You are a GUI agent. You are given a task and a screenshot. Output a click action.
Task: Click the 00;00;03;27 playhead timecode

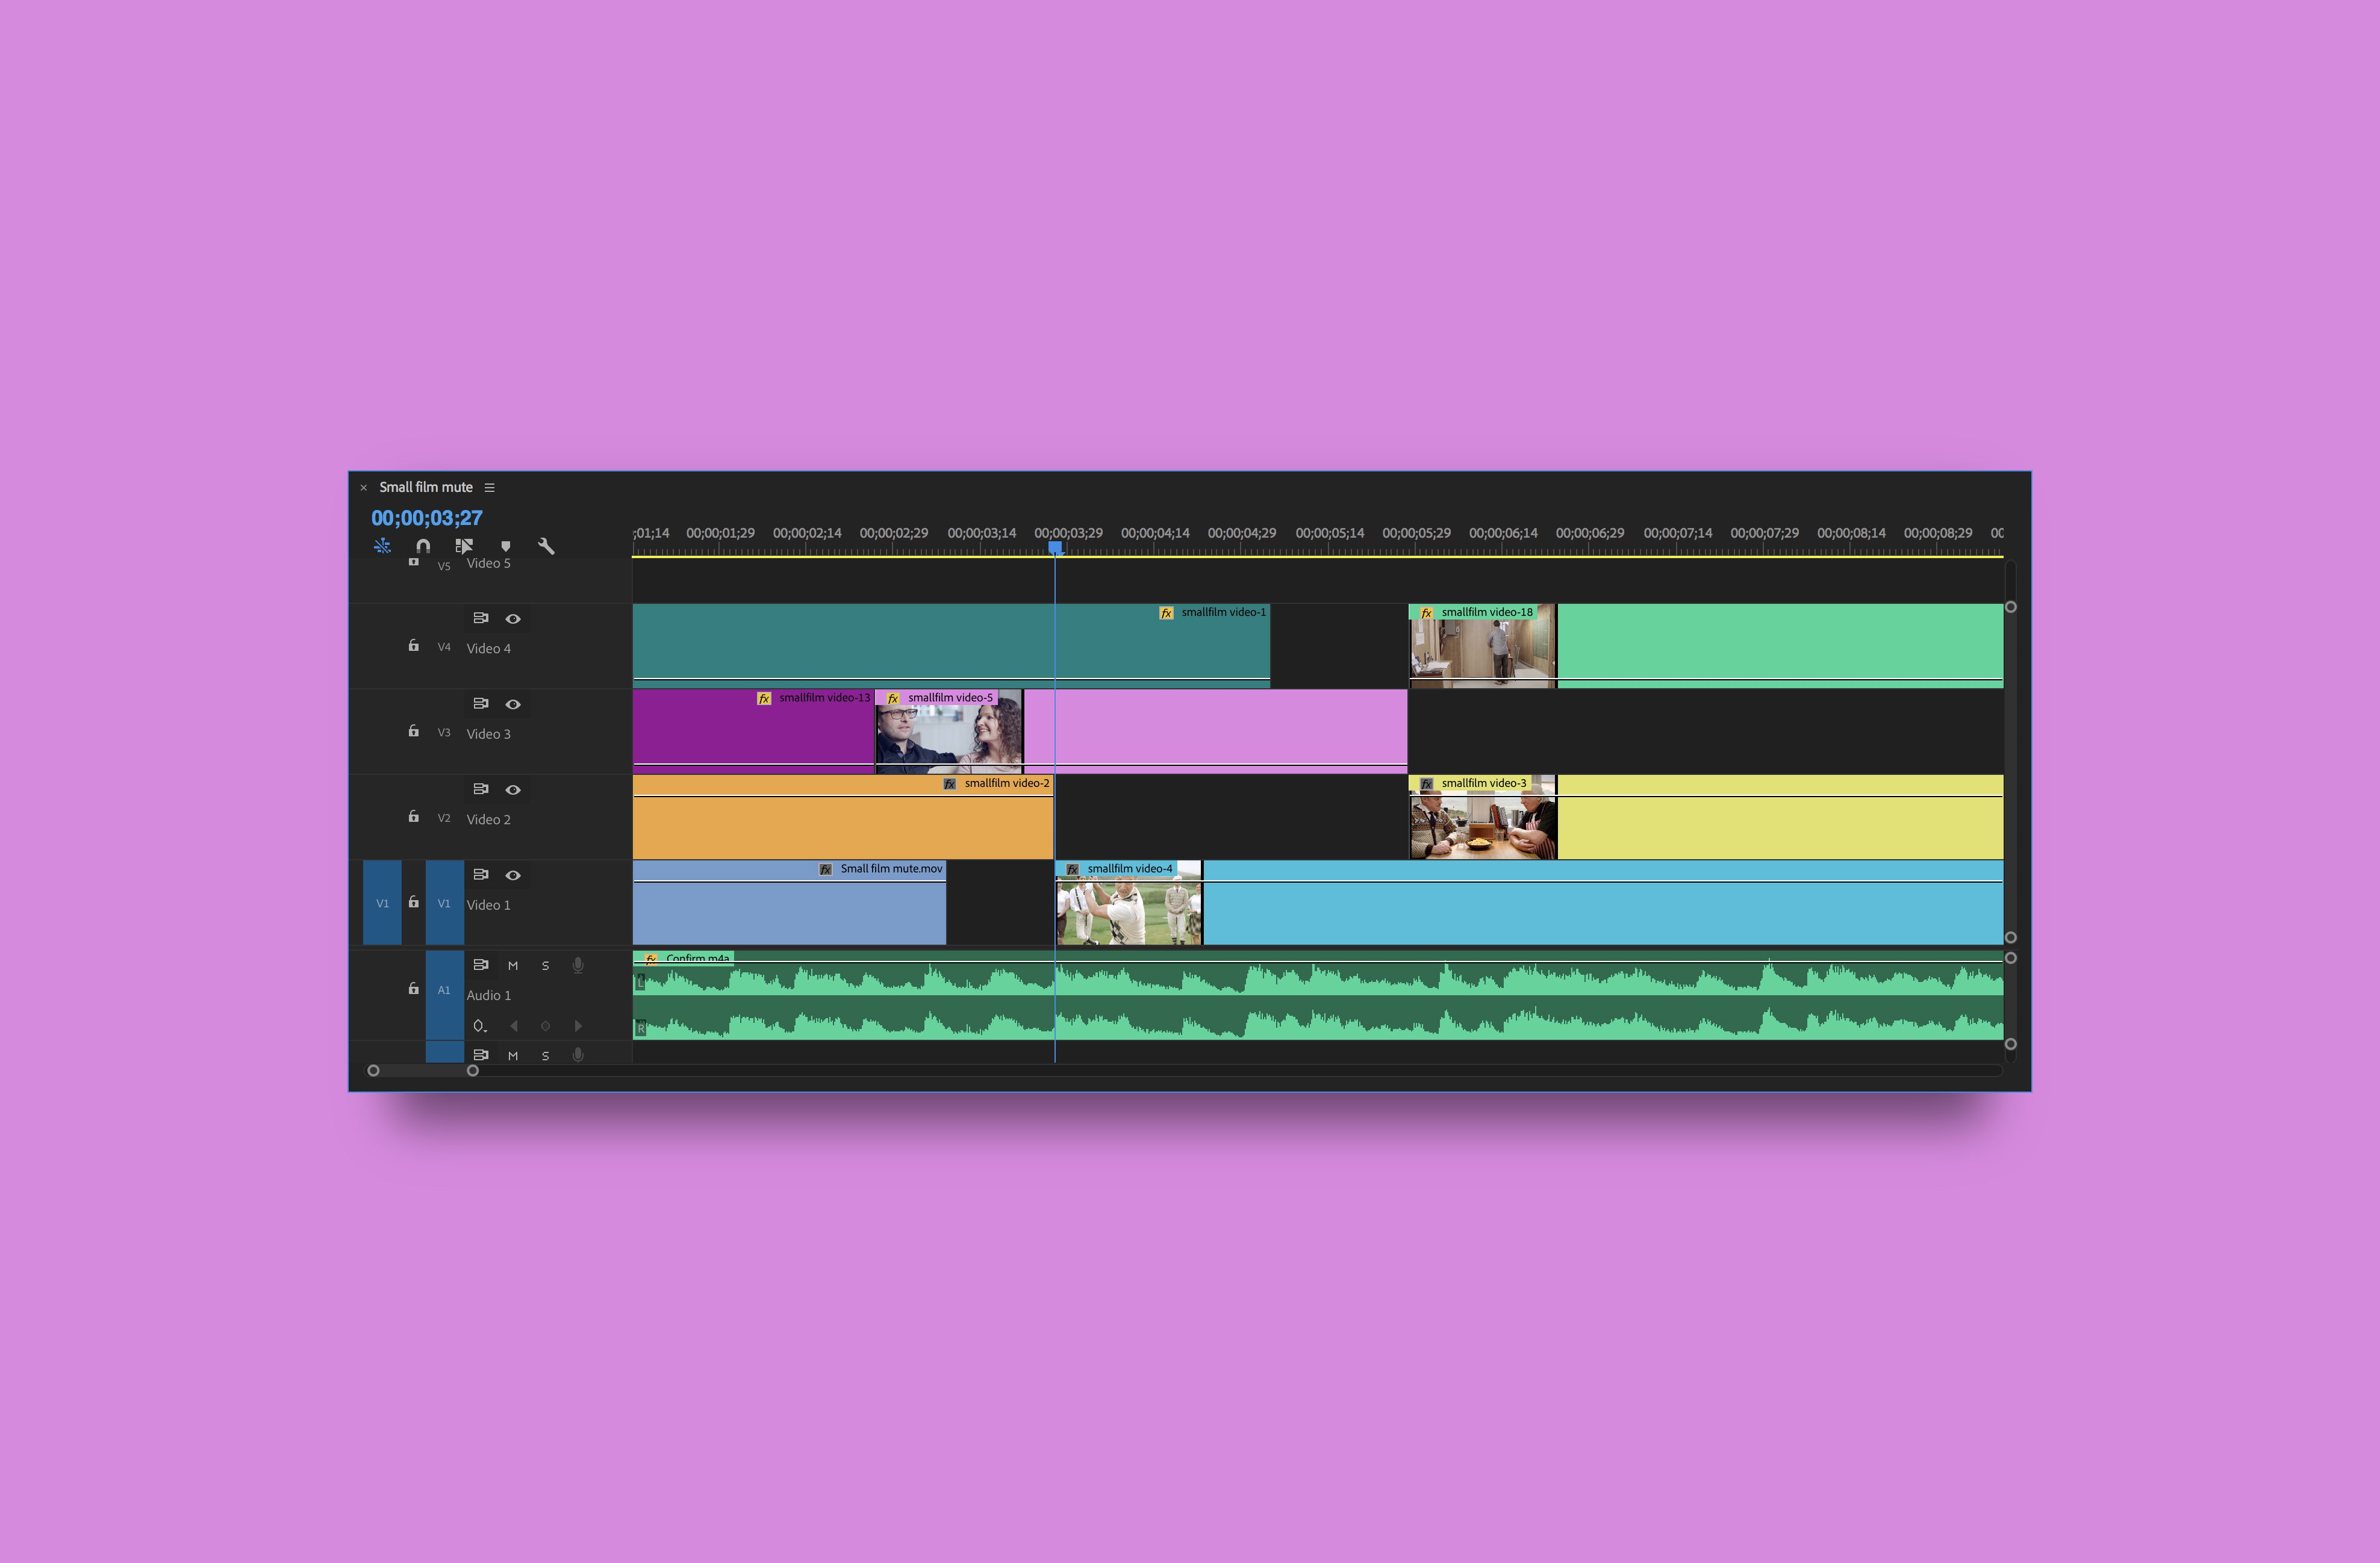[427, 518]
